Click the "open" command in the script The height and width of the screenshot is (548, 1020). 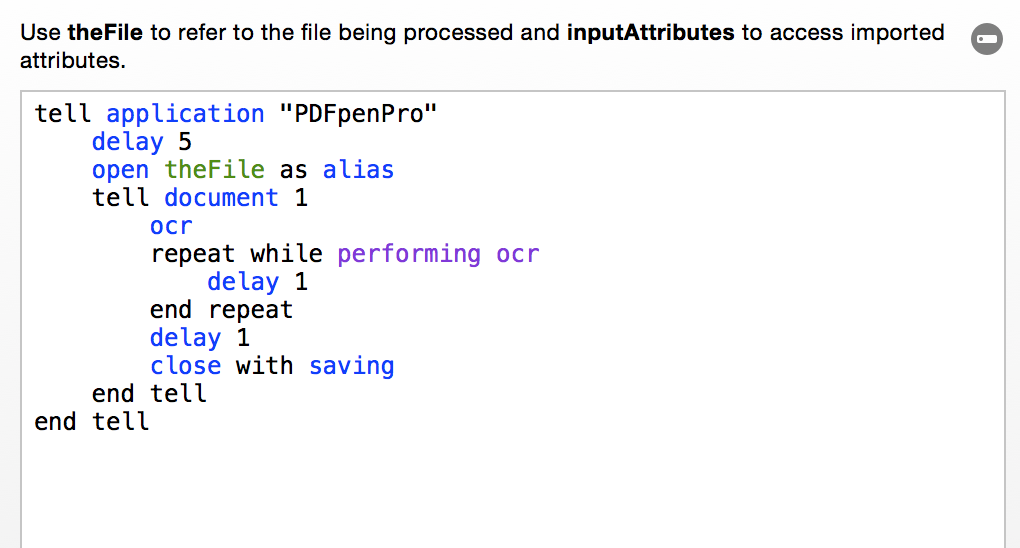[120, 171]
